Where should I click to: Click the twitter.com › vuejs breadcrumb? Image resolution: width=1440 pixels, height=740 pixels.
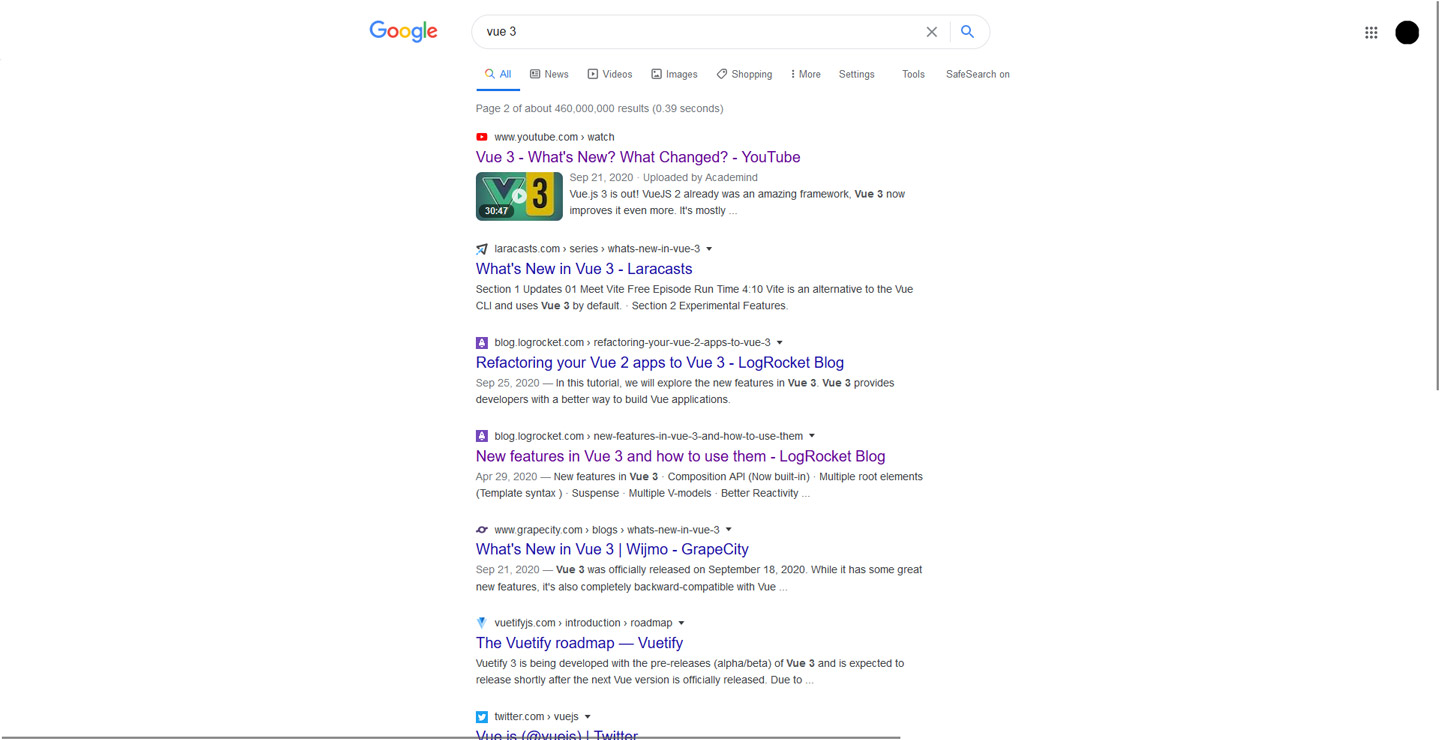tap(535, 717)
